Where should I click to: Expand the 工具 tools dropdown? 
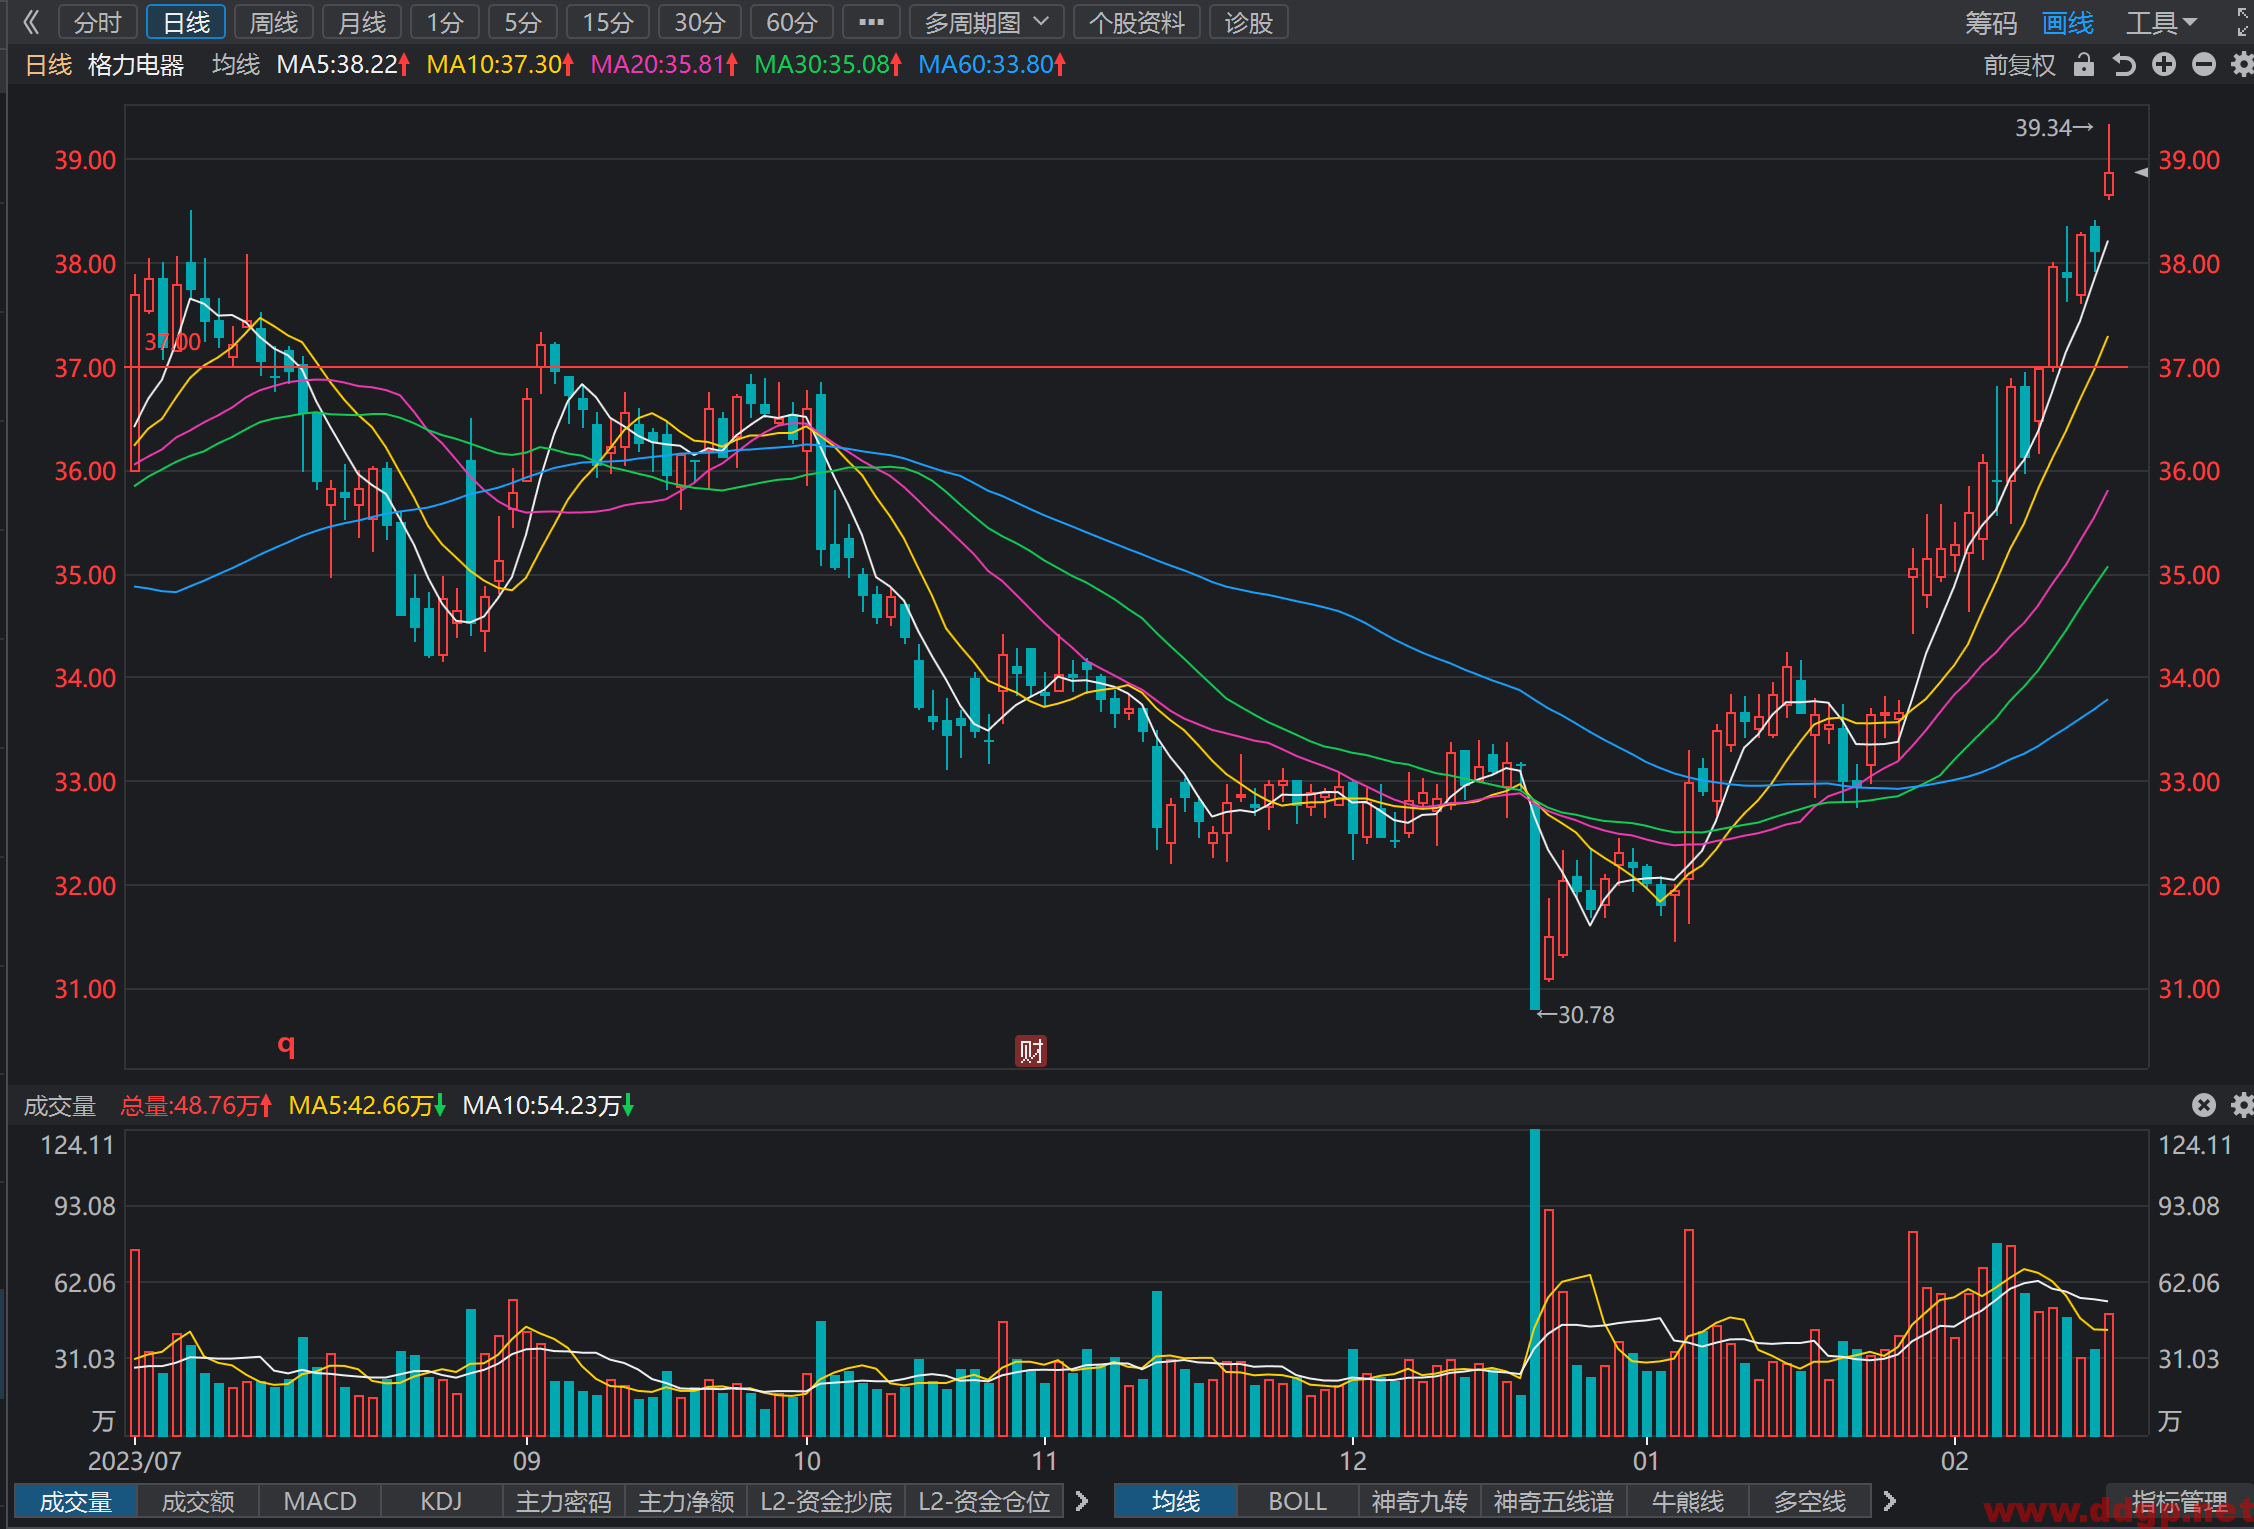tap(2161, 23)
